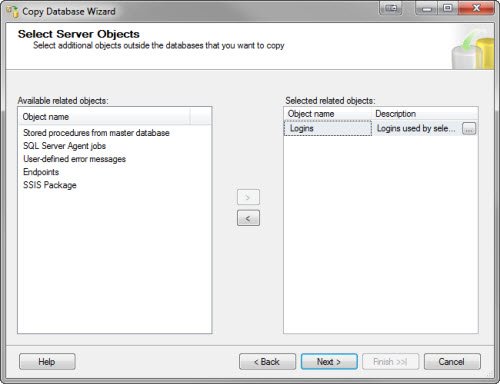Select Stored procedures from master database
Image resolution: width=500 pixels, height=384 pixels.
pos(96,133)
